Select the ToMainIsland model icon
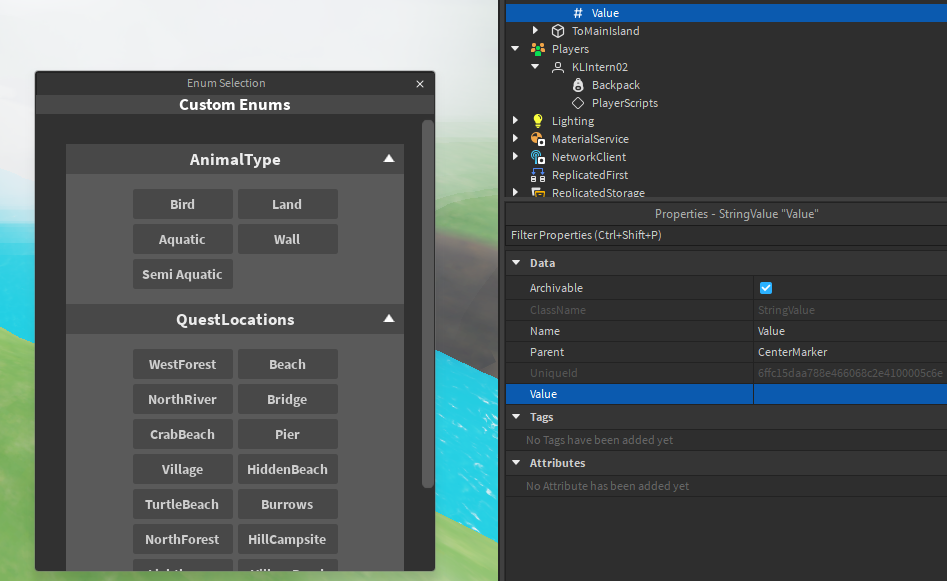 pyautogui.click(x=557, y=30)
